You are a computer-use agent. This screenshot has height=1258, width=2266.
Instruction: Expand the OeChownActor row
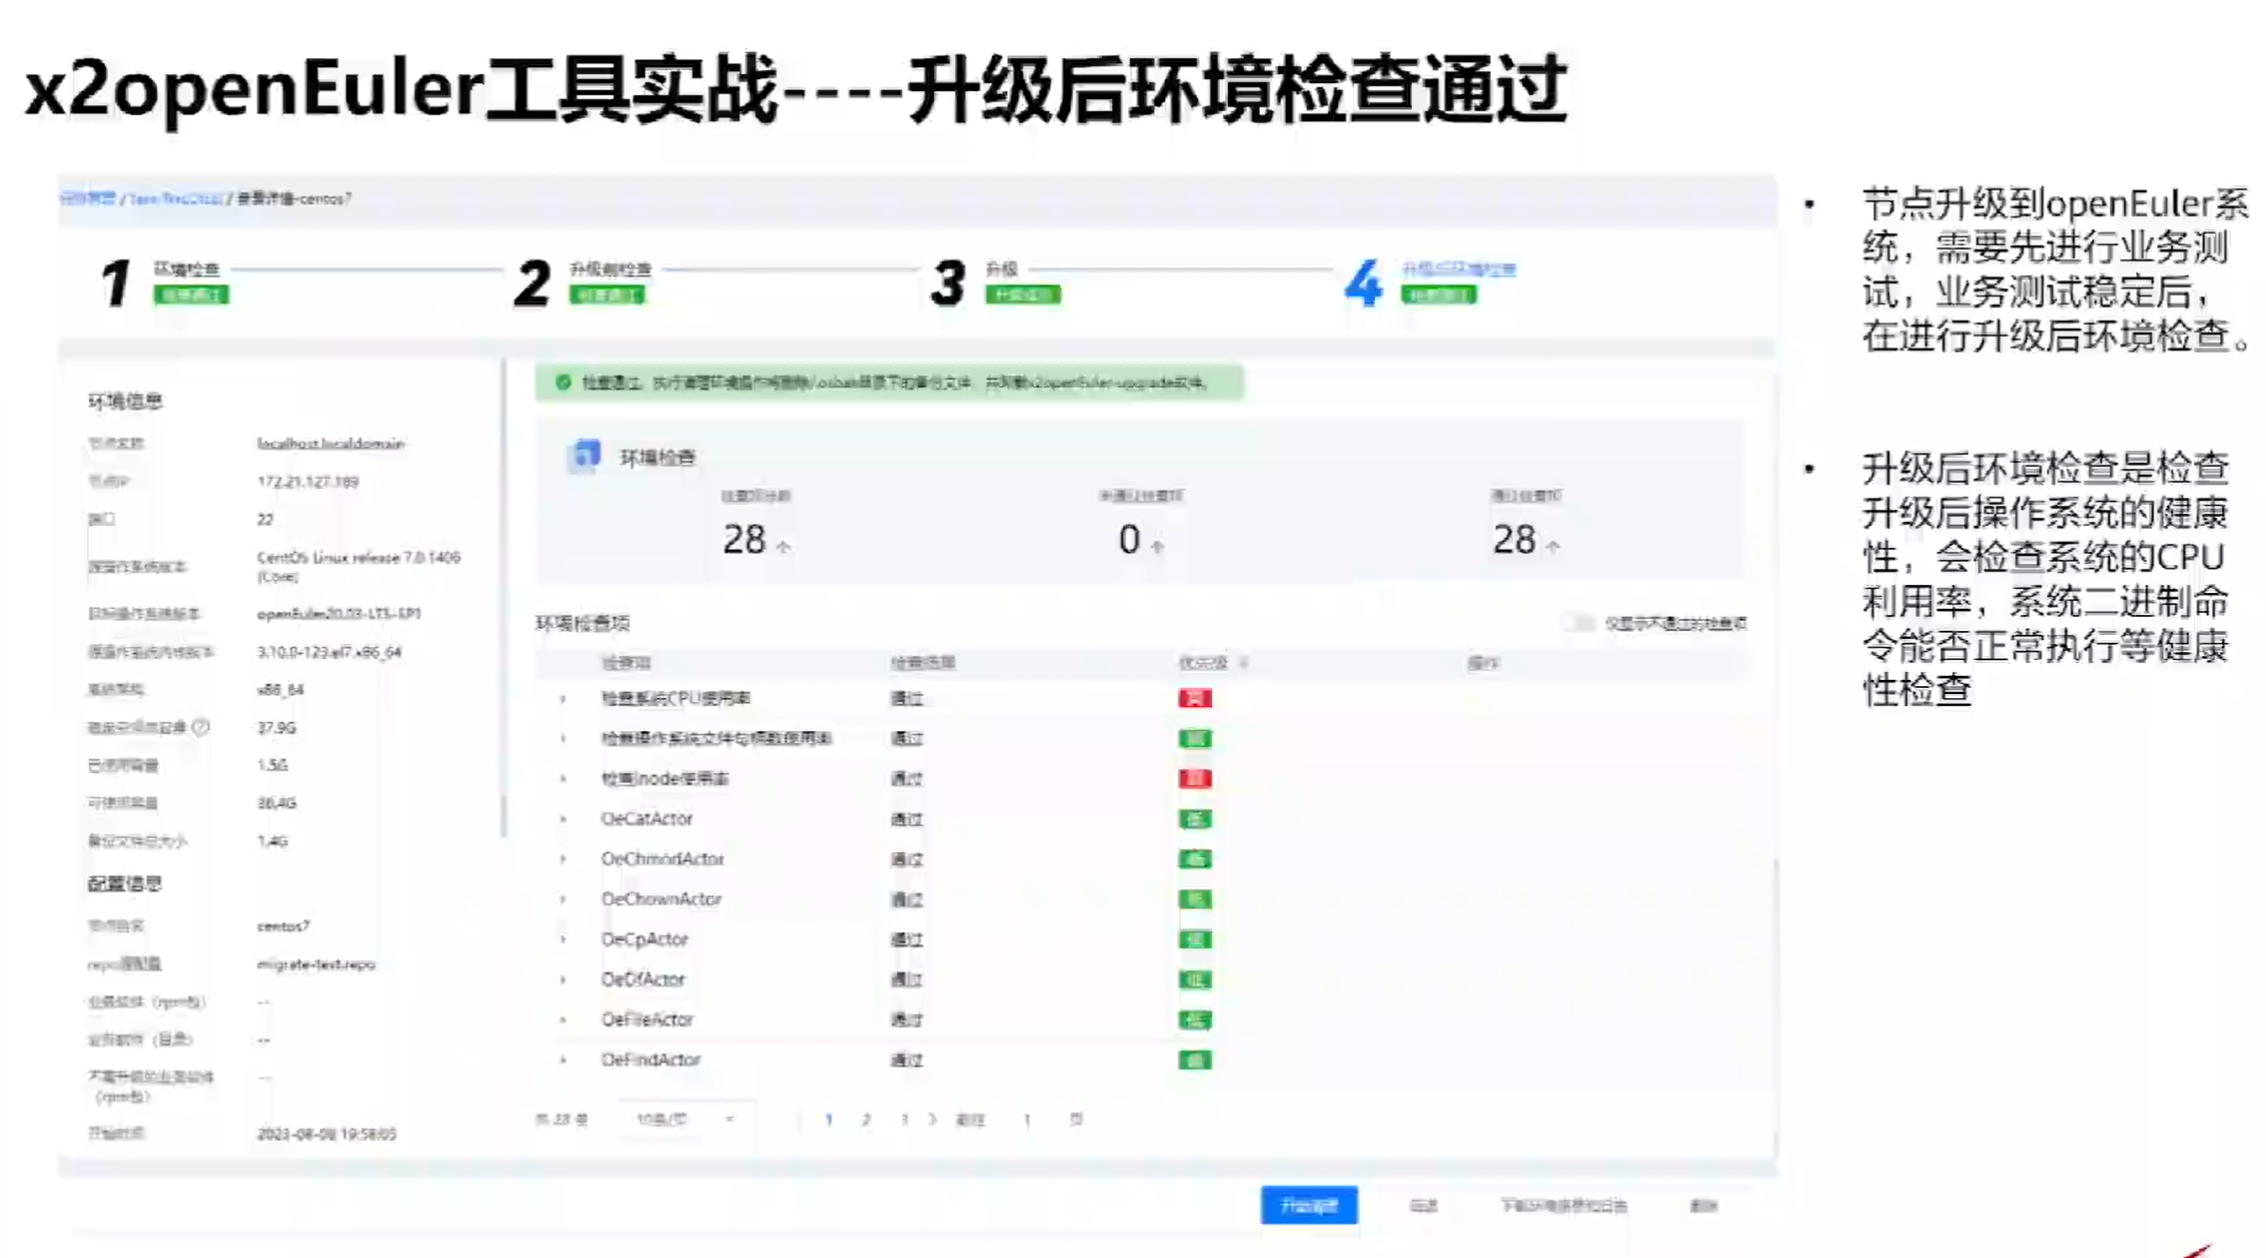(563, 899)
